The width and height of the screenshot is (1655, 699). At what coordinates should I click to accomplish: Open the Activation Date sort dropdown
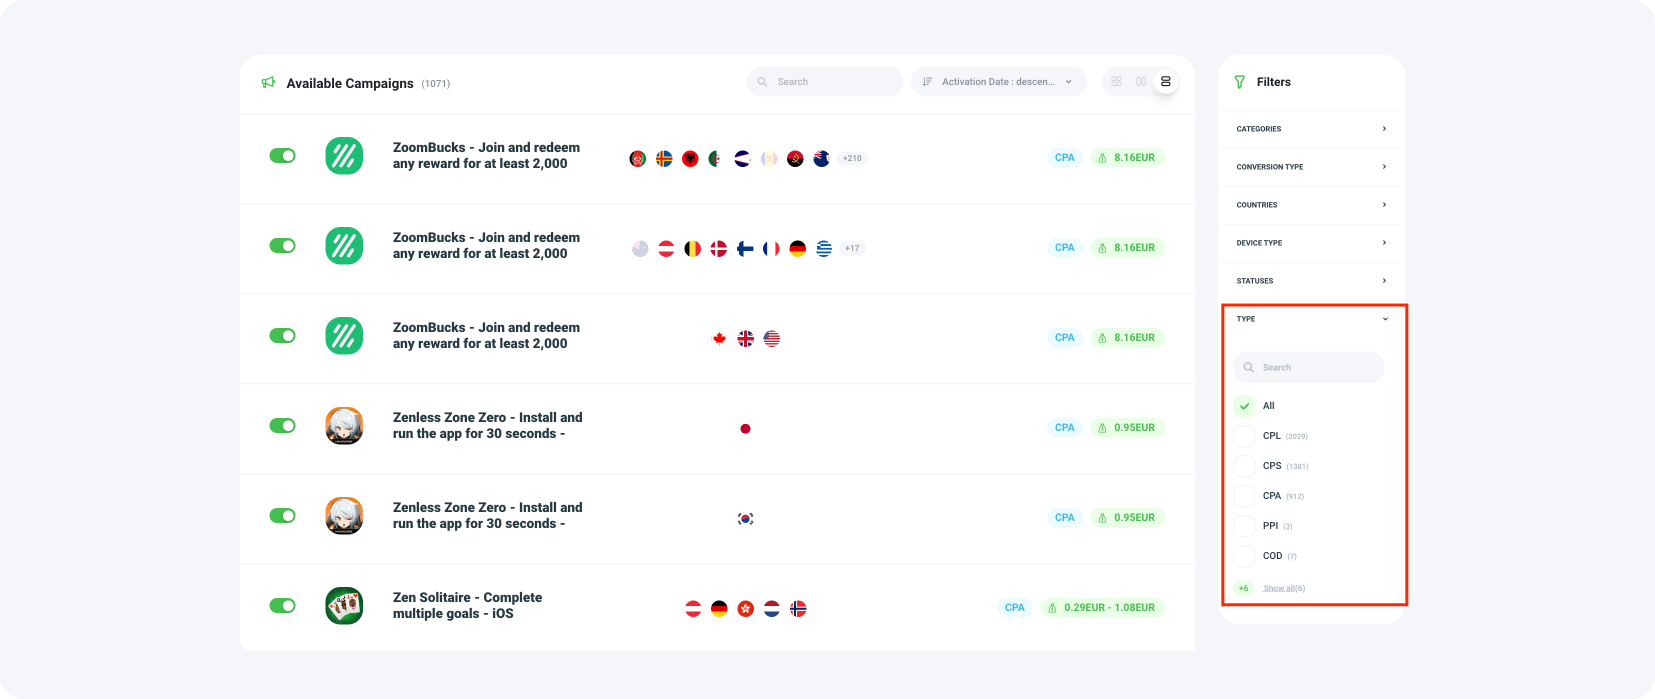998,81
